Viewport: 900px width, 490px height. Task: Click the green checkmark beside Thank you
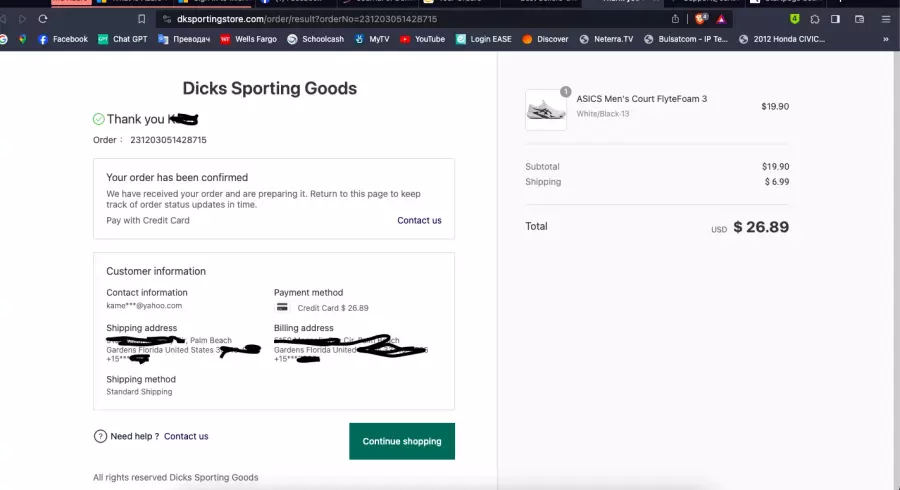[x=99, y=119]
